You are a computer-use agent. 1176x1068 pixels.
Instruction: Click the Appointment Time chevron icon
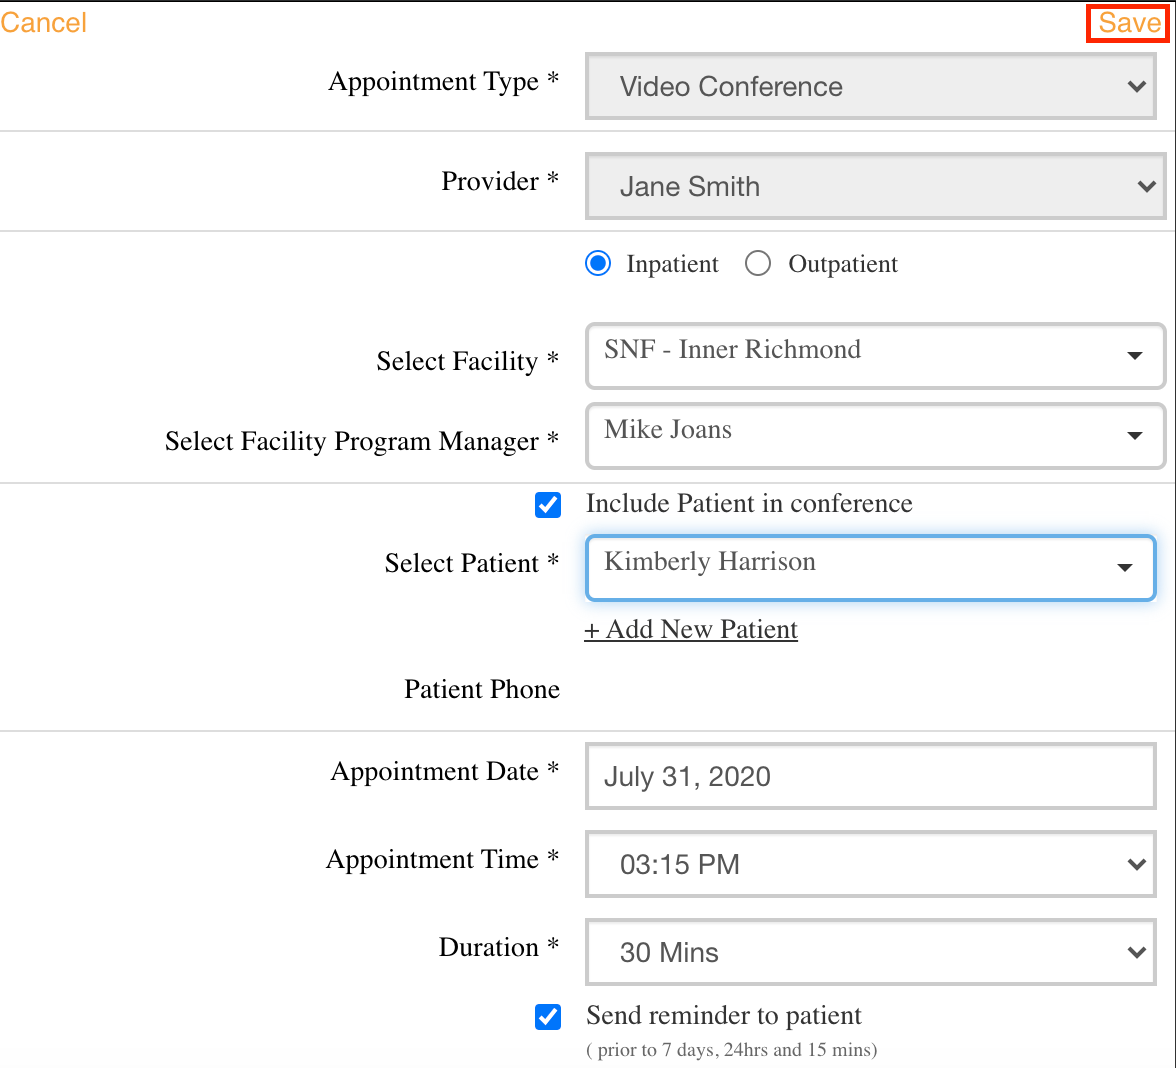[1136, 864]
